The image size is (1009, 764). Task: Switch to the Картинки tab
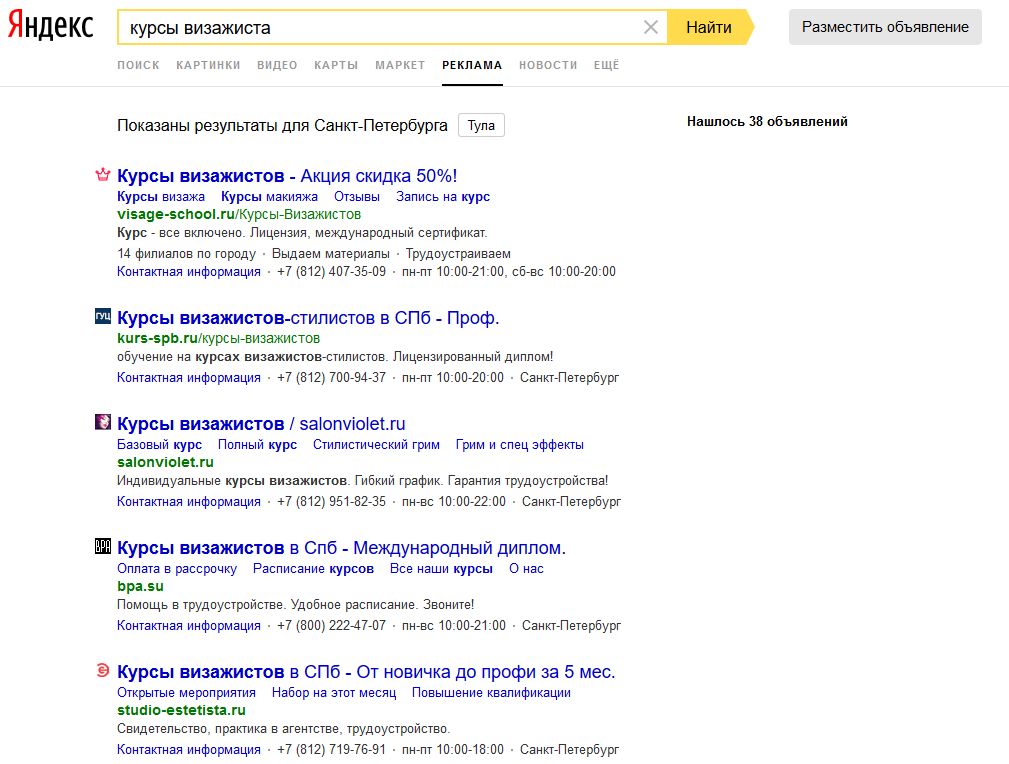coord(208,65)
